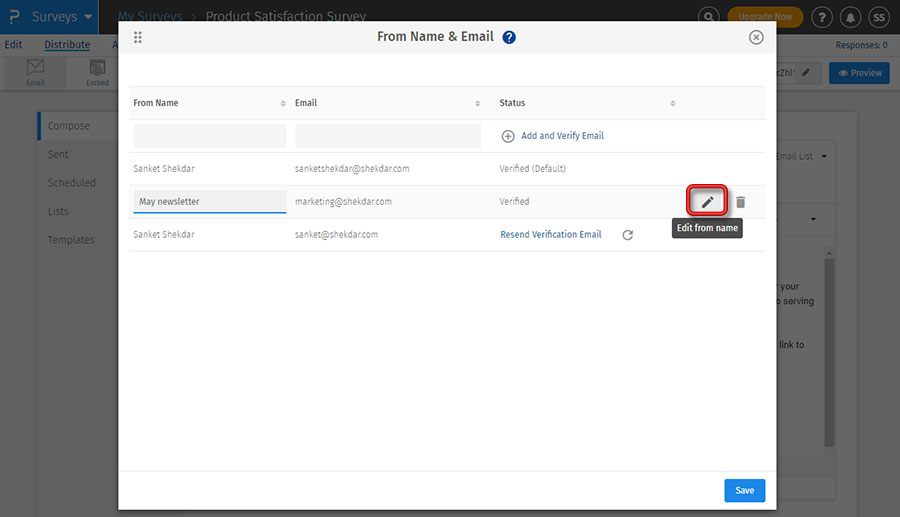The image size is (900, 517).
Task: Click Sanket Shekdar name in sanket@shekdar.com row
Action: pyautogui.click(x=164, y=235)
